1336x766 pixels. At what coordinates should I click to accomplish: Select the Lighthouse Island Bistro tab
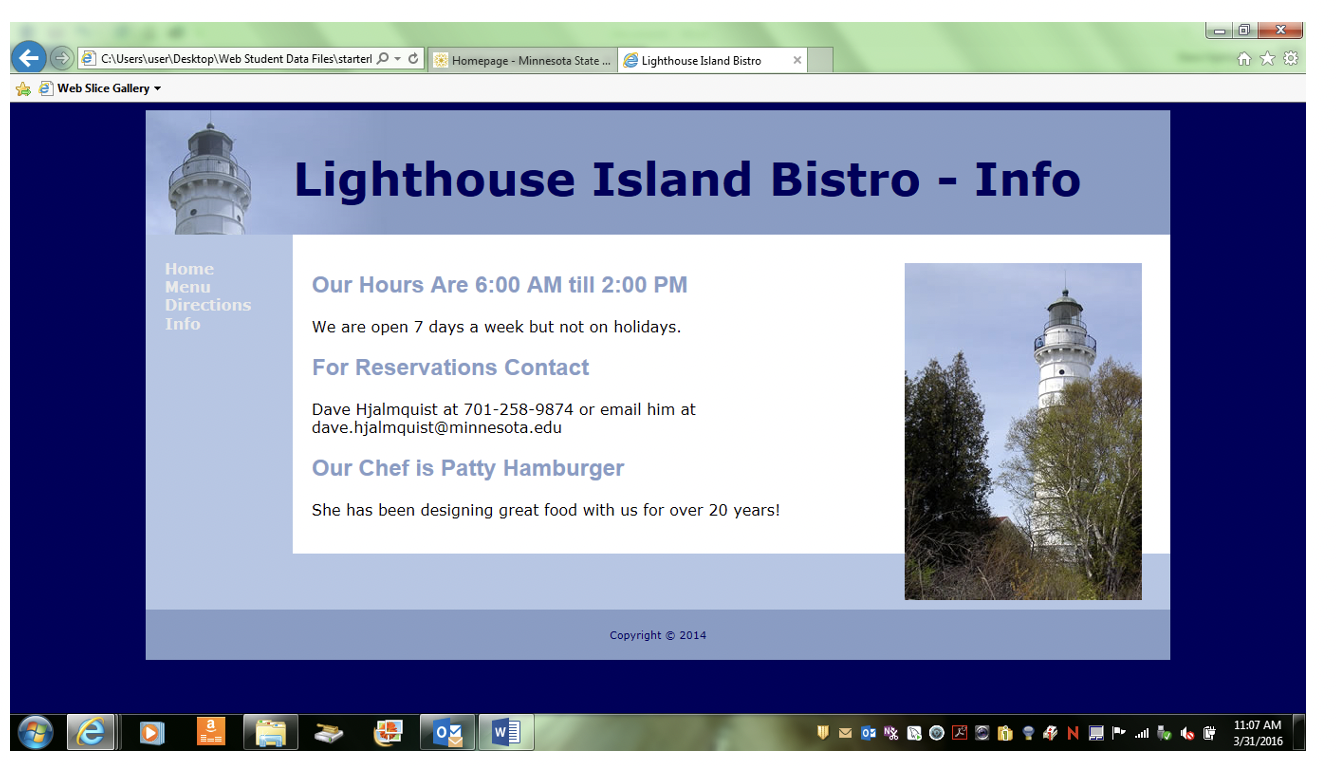pyautogui.click(x=702, y=60)
